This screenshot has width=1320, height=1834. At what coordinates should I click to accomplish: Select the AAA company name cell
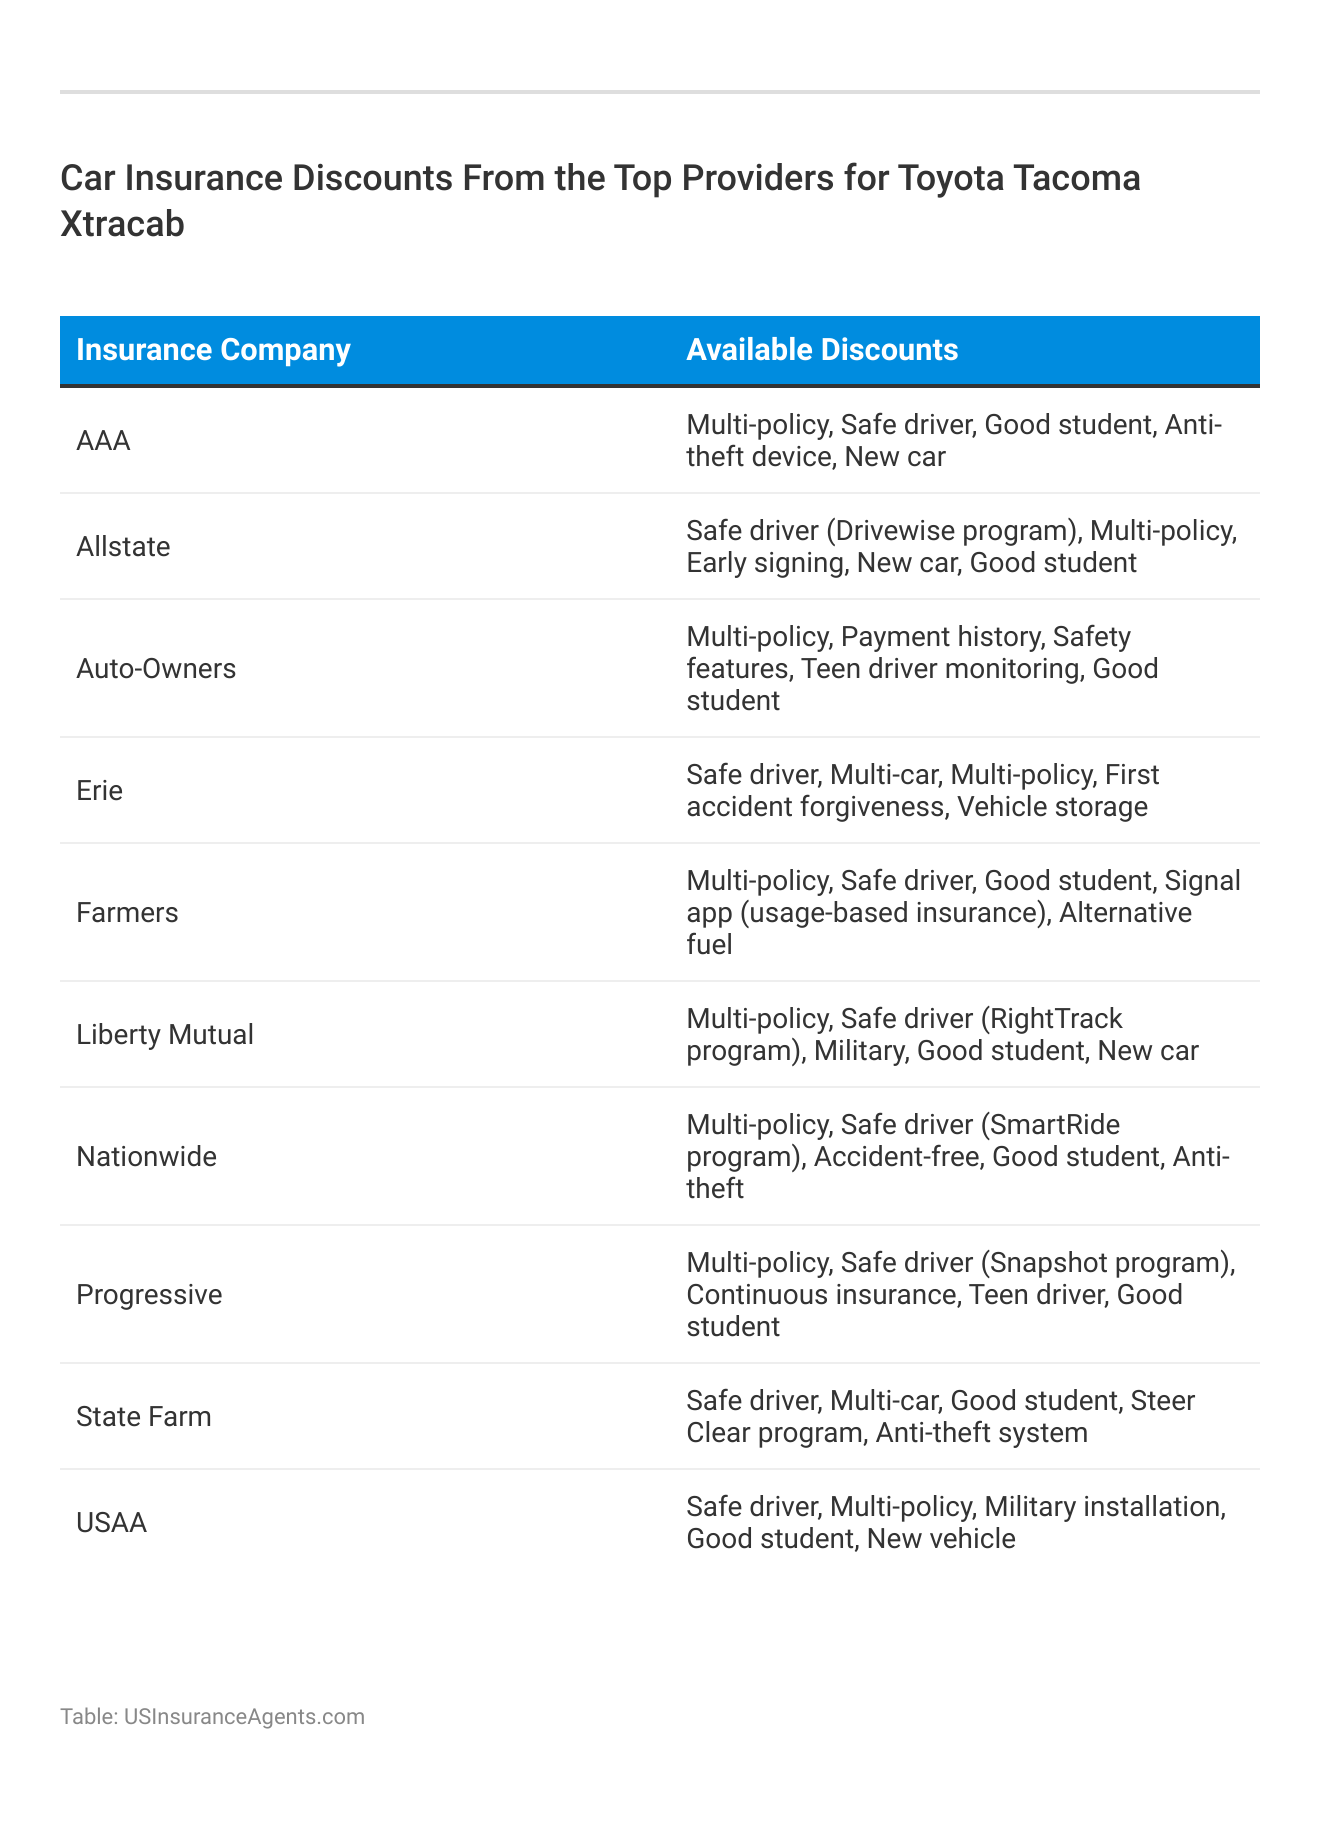click(104, 441)
